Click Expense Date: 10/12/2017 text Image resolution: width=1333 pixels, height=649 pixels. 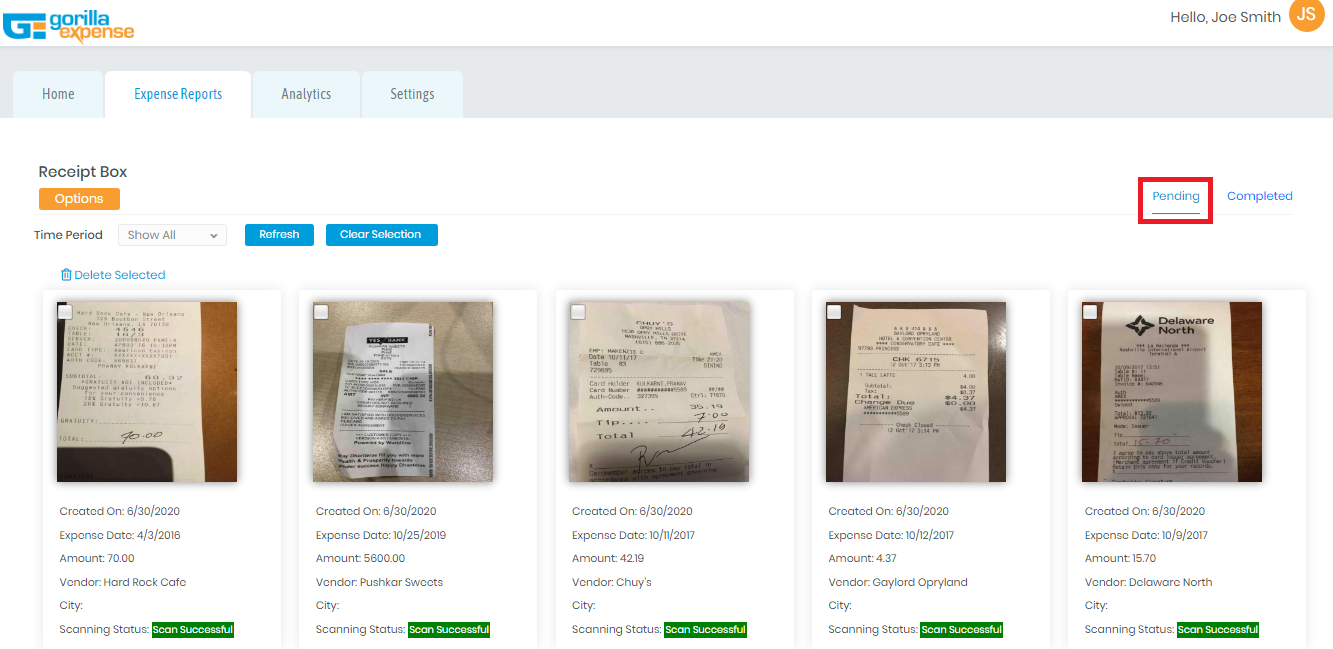click(891, 535)
